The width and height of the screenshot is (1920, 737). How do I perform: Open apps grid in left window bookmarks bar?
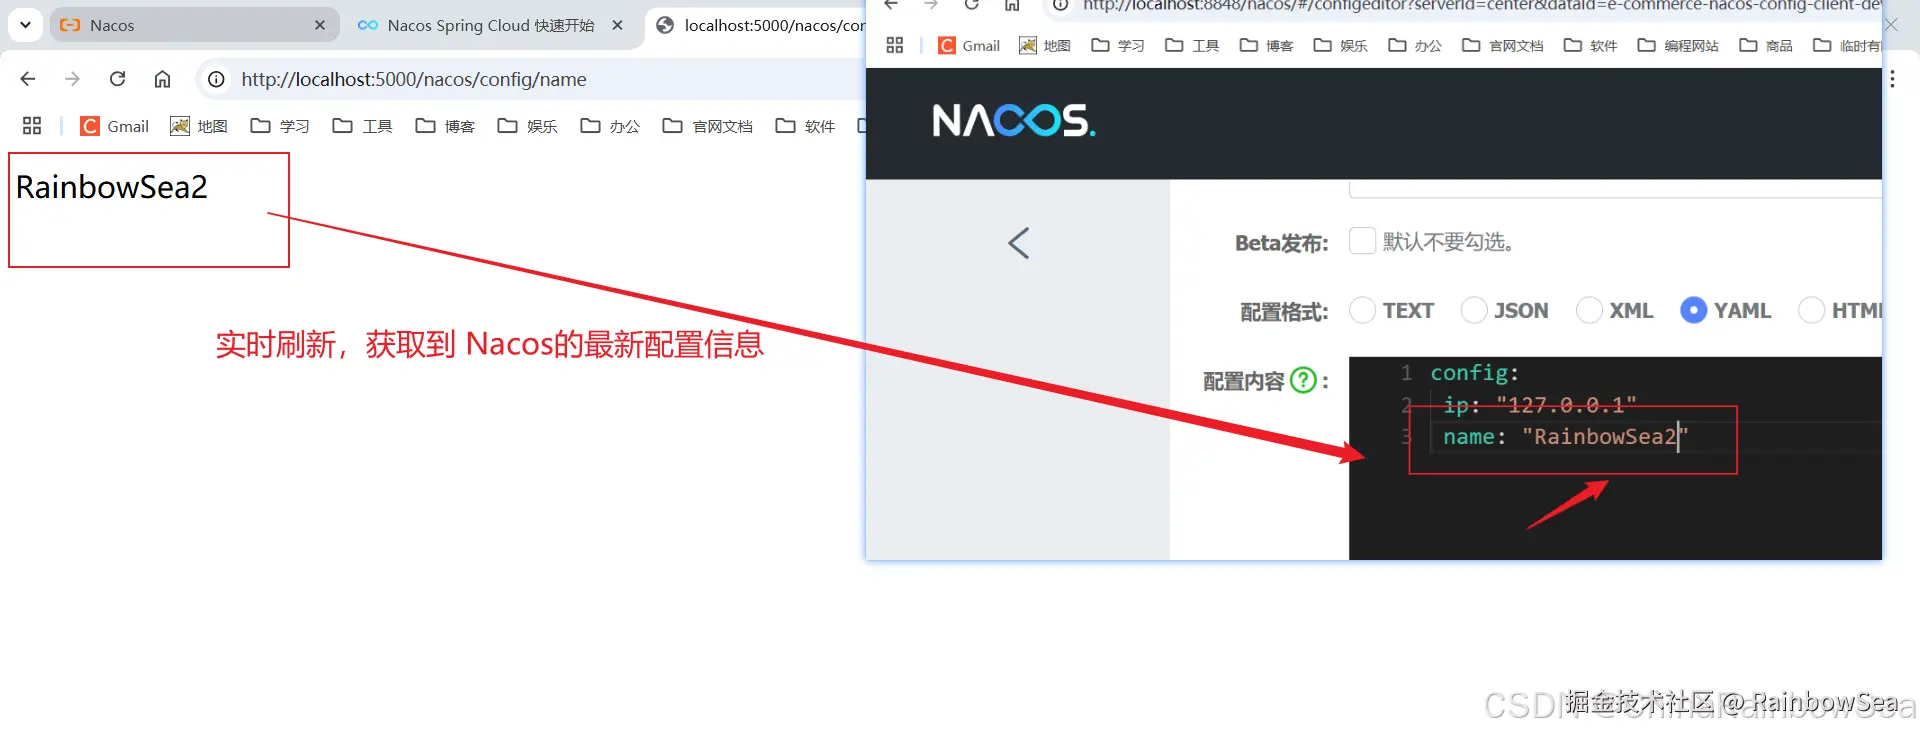(32, 126)
